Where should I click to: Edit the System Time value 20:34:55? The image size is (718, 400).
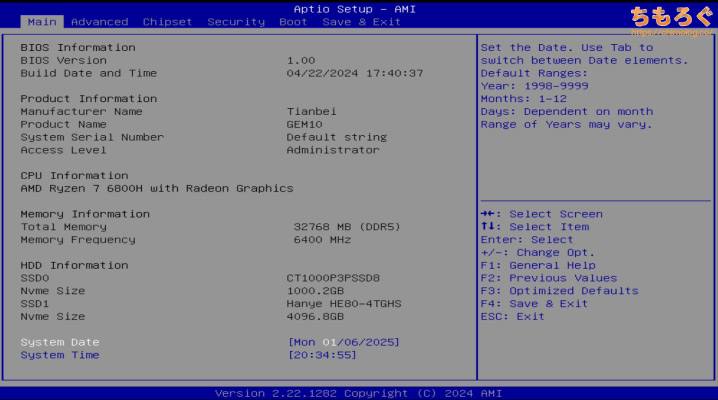(x=322, y=355)
